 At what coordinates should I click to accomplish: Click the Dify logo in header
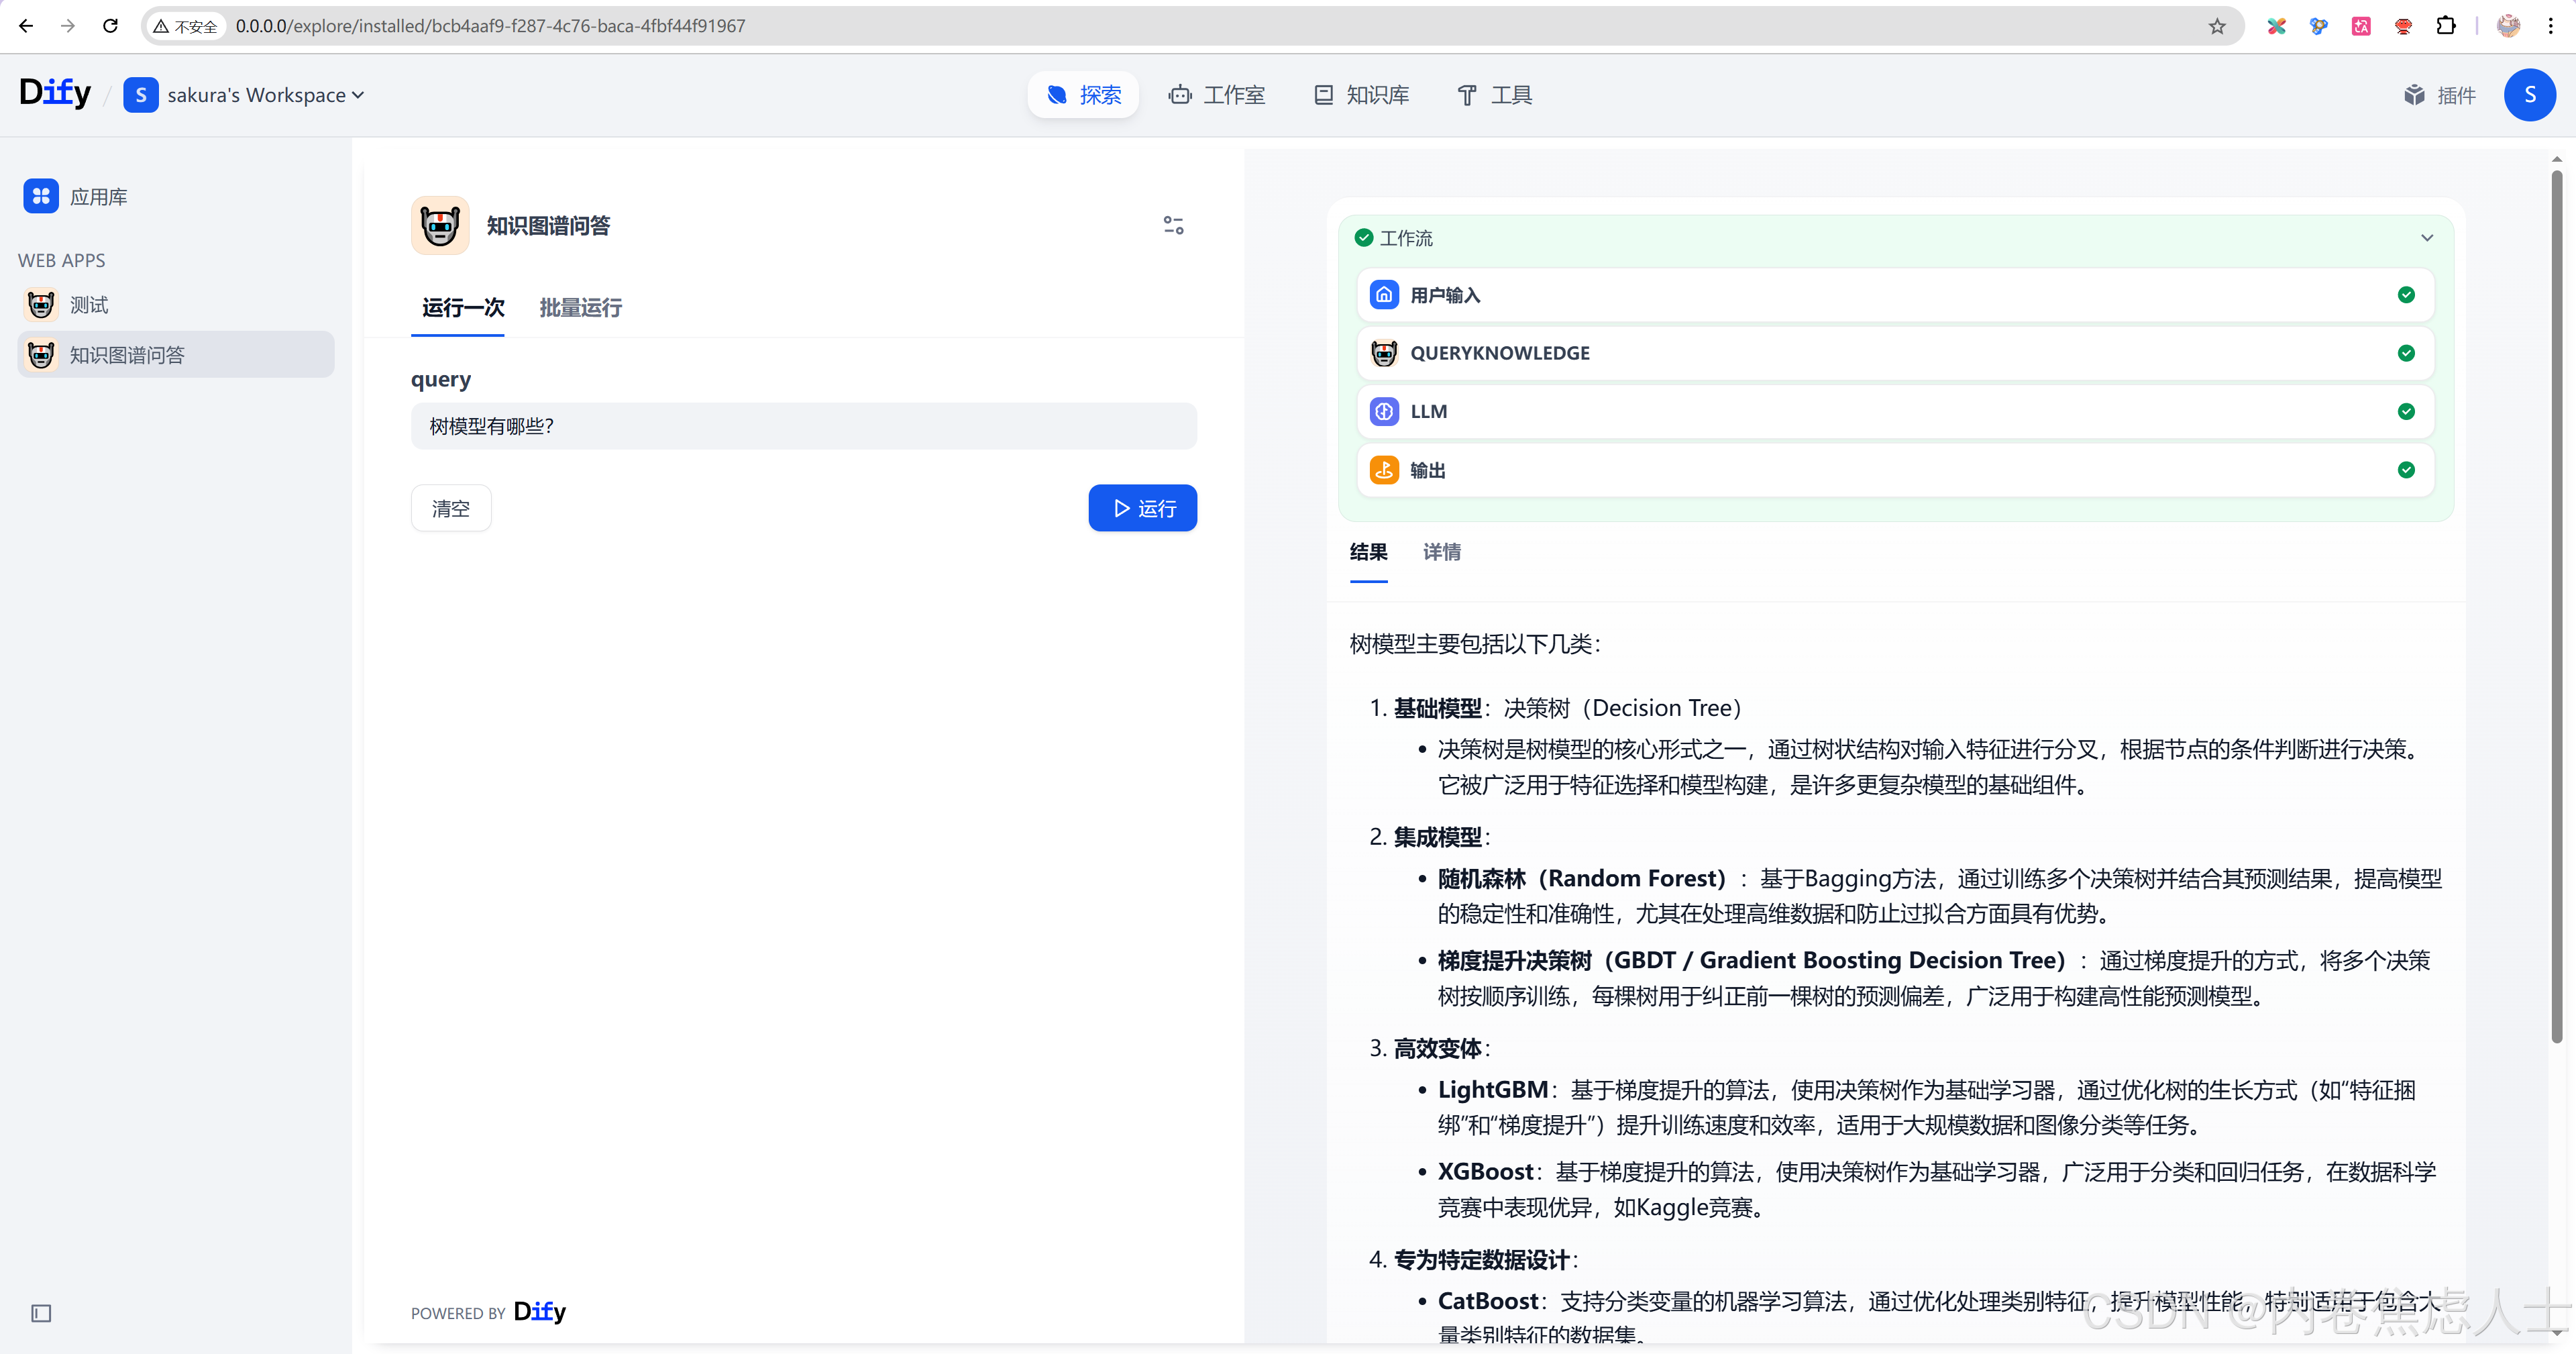(55, 93)
